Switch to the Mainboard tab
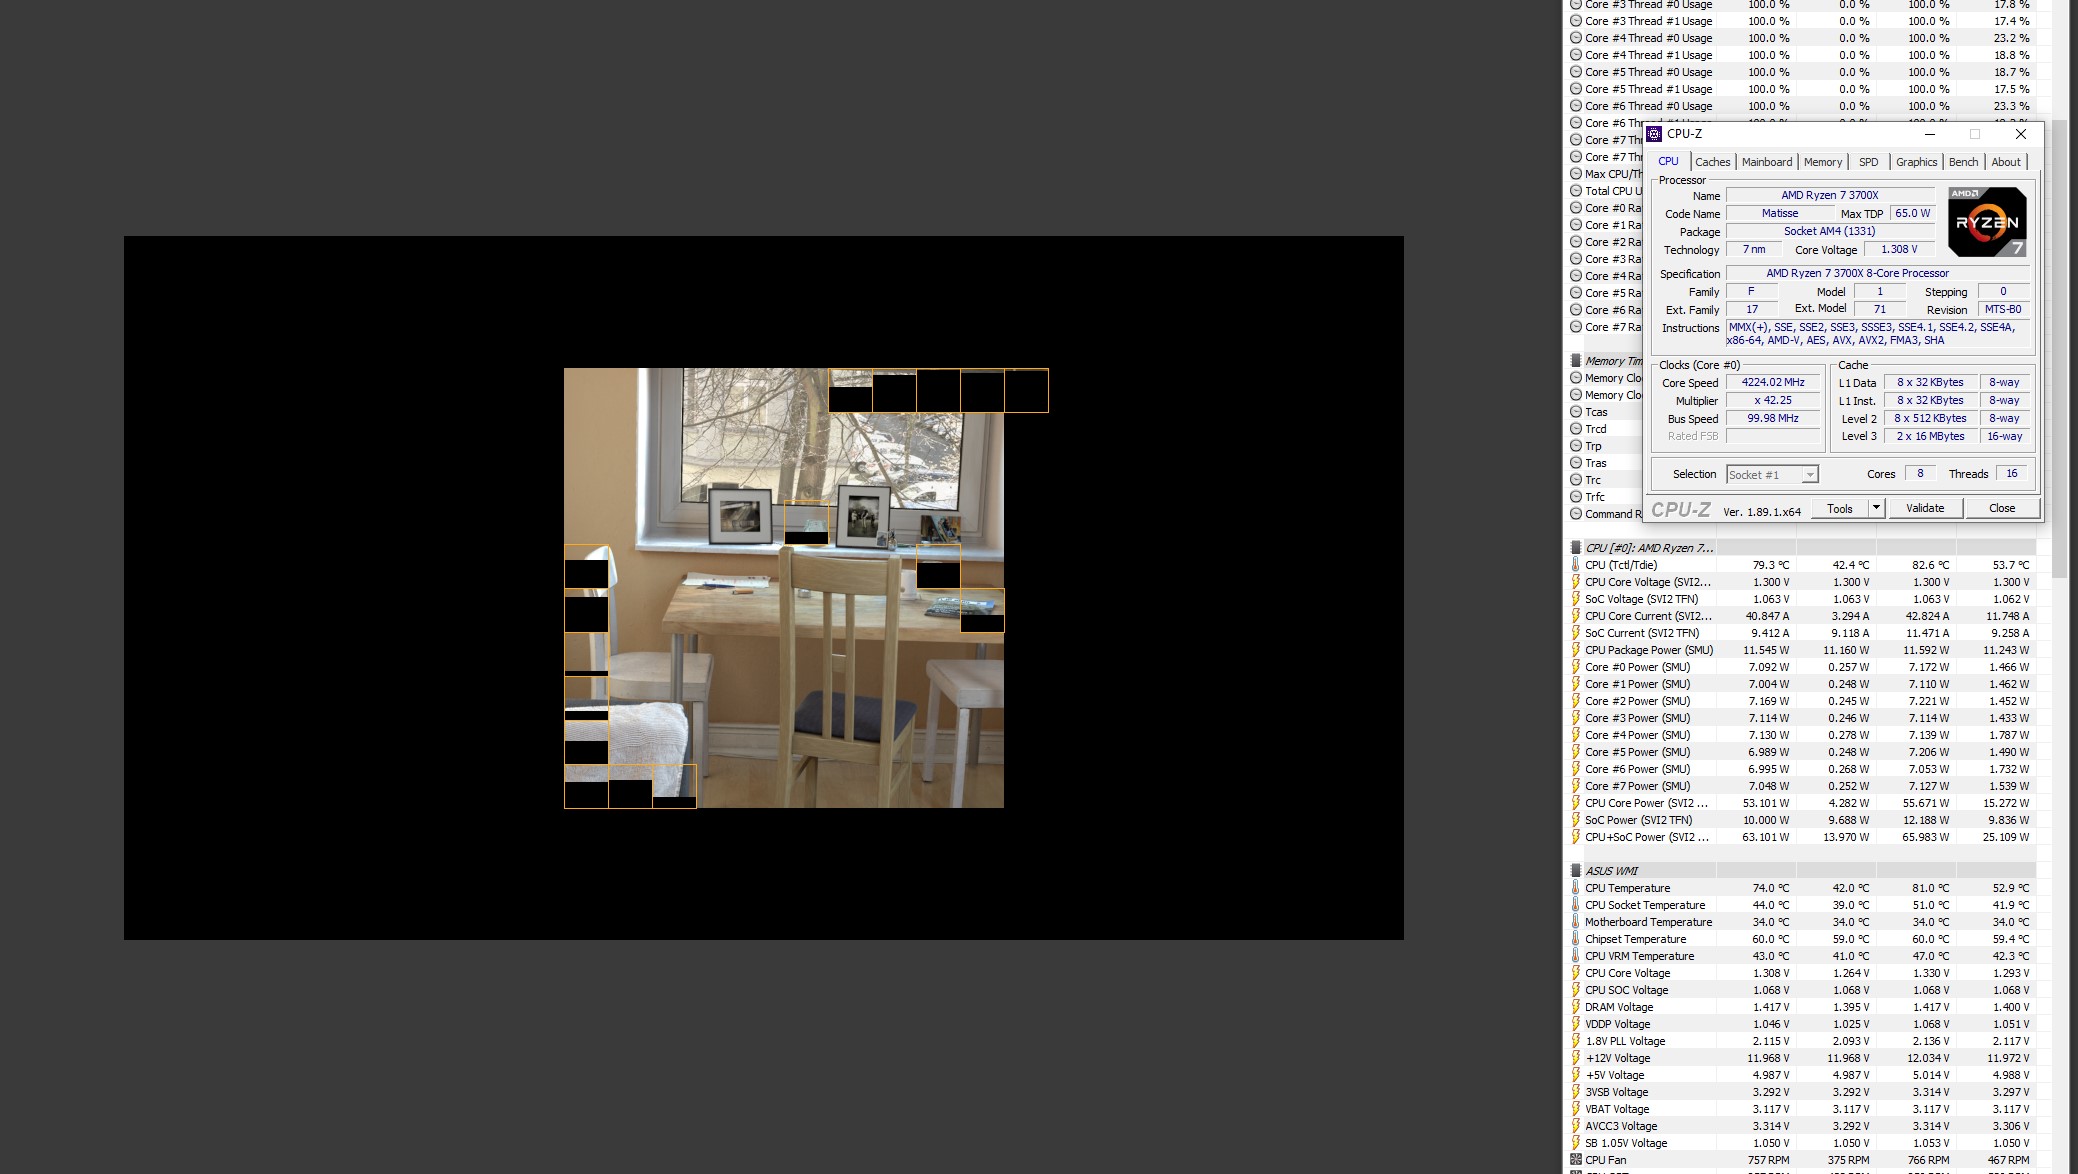Viewport: 2078px width, 1174px height. point(1766,162)
